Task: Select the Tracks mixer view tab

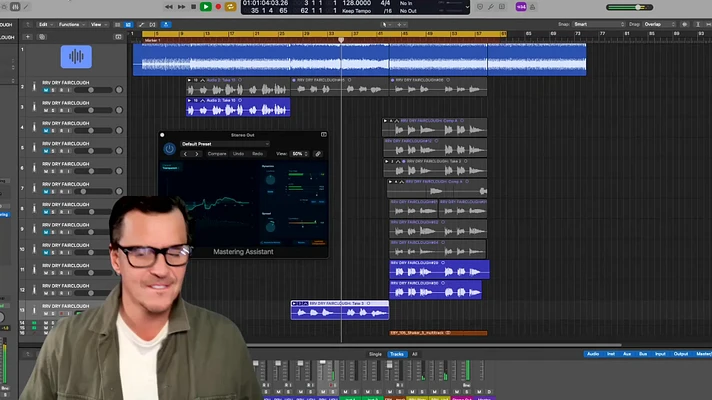Action: 397,354
